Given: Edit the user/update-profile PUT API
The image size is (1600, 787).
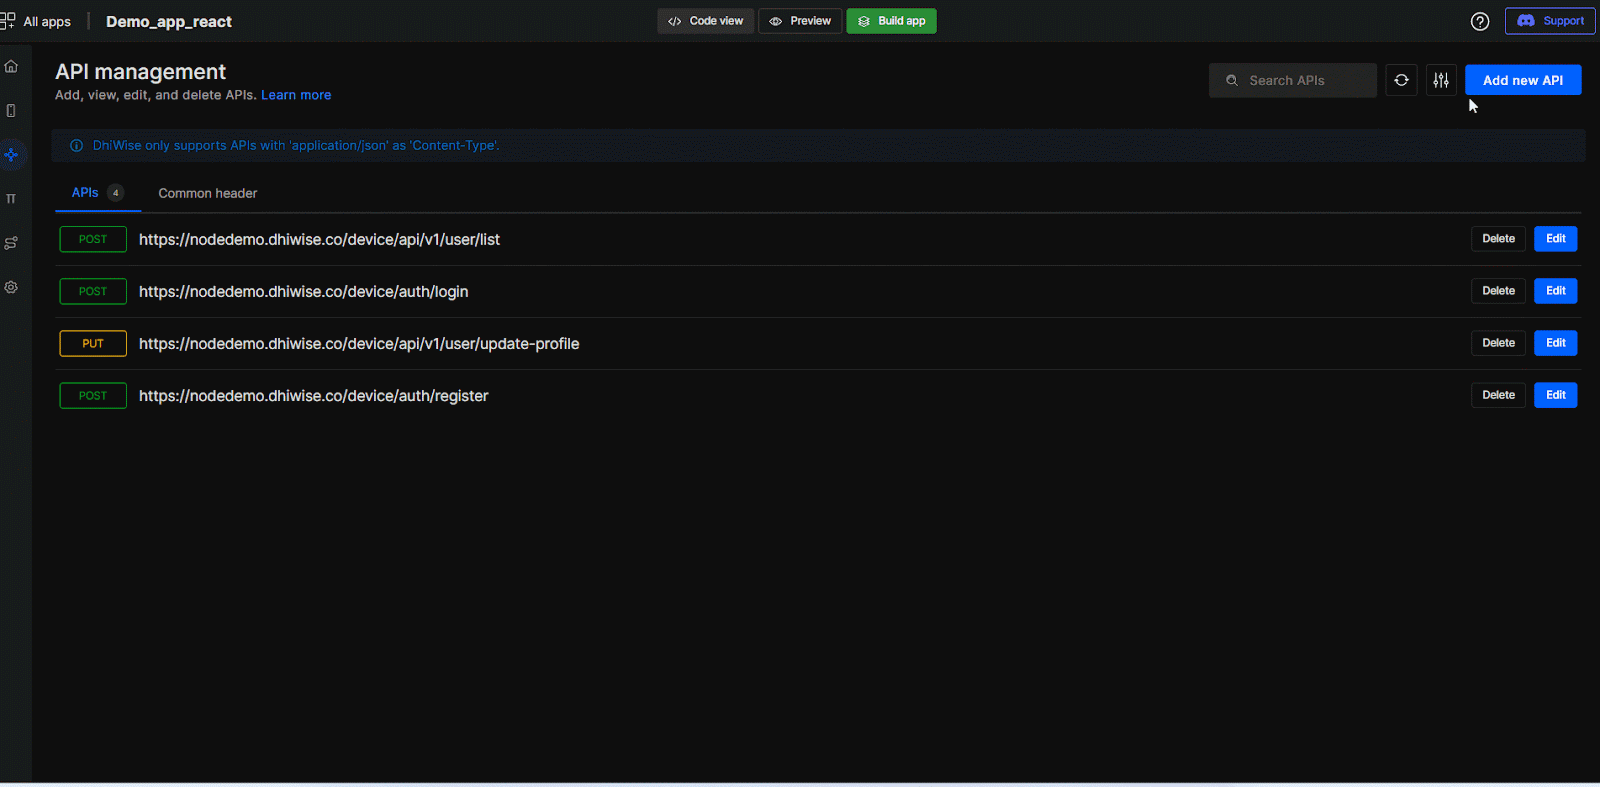Looking at the screenshot, I should [x=1555, y=343].
